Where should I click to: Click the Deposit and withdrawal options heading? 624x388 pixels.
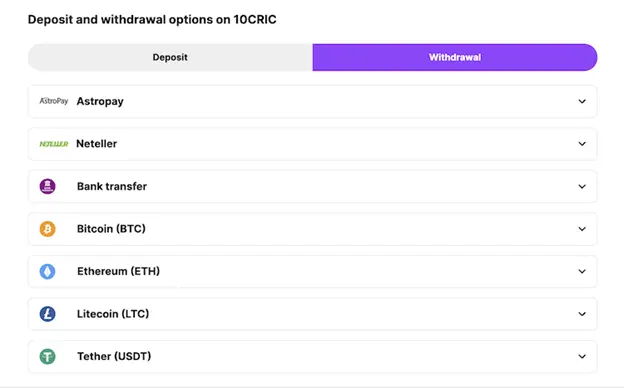pos(152,19)
